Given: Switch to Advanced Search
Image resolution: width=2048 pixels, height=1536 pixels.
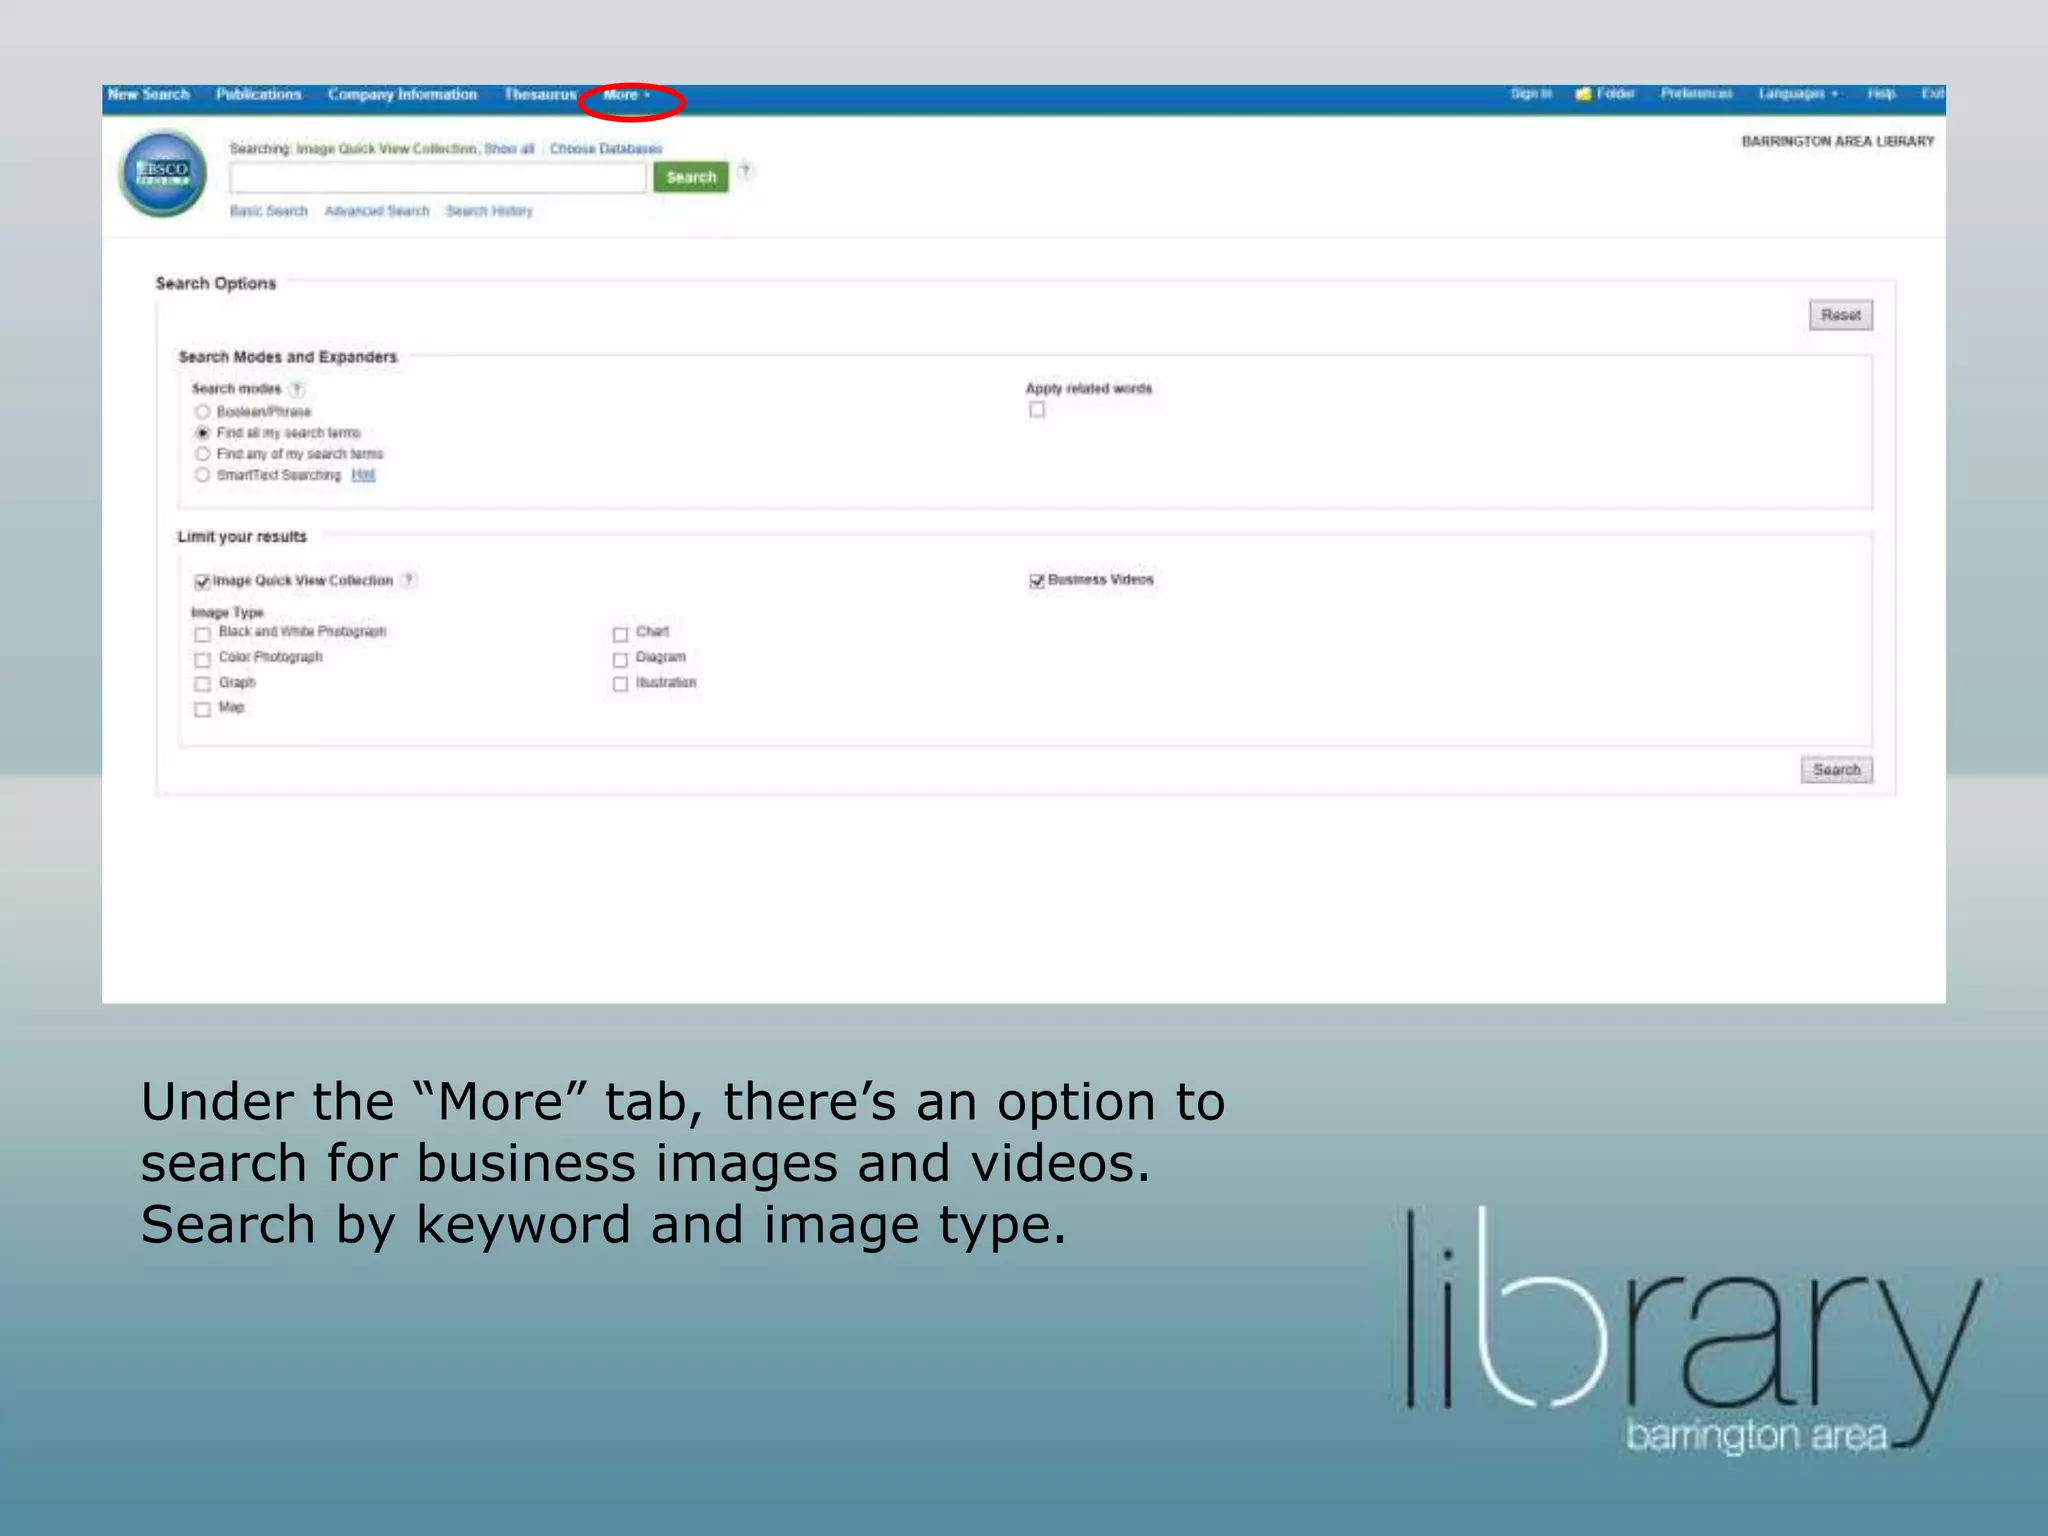Looking at the screenshot, I should pyautogui.click(x=377, y=211).
